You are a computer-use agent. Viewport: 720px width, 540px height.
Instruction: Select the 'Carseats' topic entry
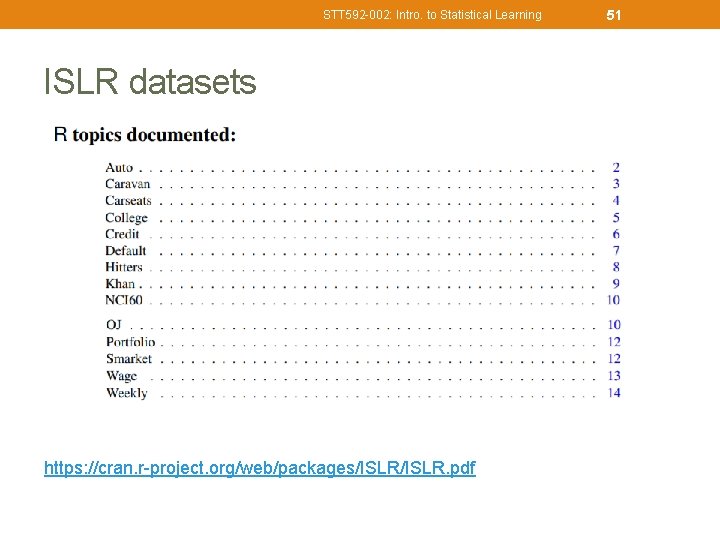point(128,201)
